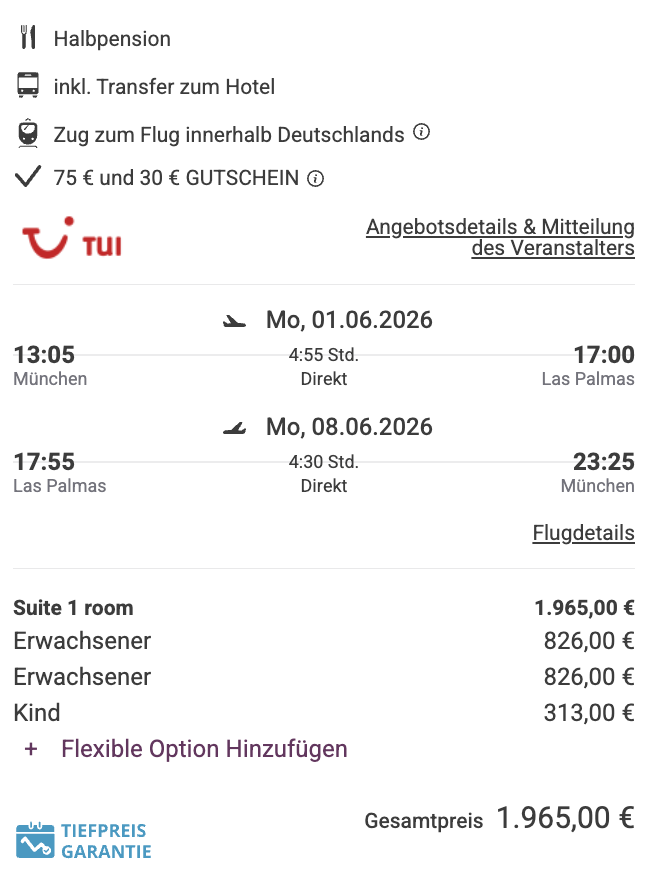Open the Angebotsdetails link
The height and width of the screenshot is (872, 652).
pos(500,227)
